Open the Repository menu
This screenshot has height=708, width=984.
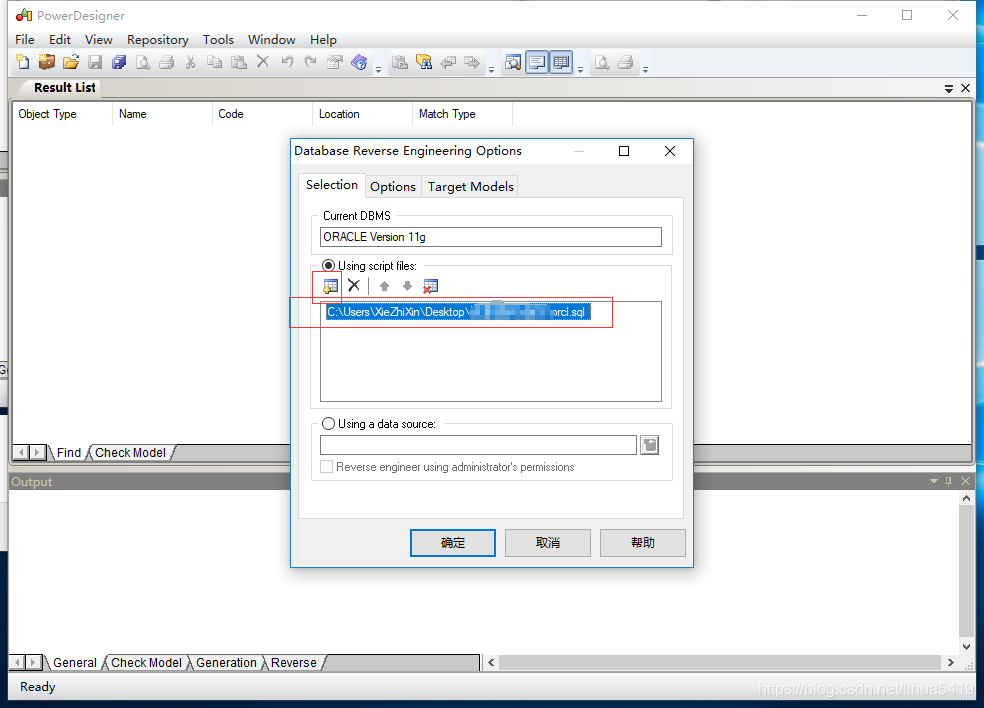tap(157, 39)
